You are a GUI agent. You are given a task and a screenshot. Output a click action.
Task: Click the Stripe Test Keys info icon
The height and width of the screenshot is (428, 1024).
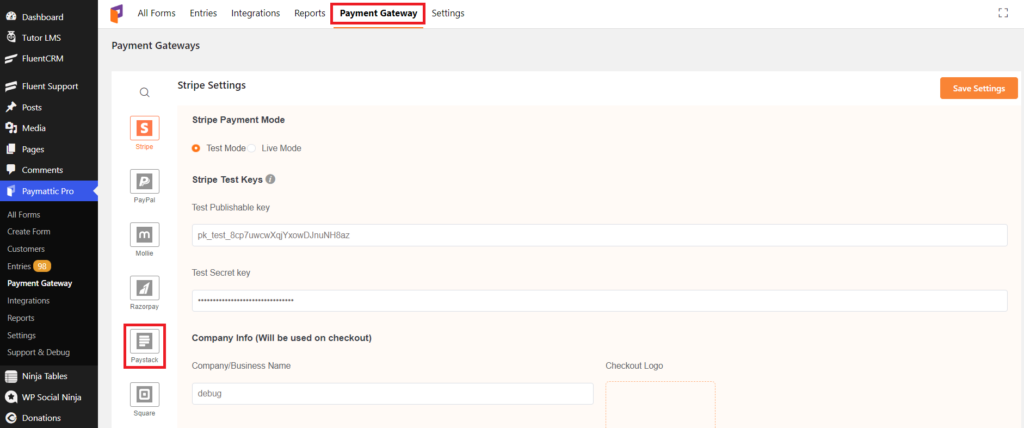[x=270, y=179]
